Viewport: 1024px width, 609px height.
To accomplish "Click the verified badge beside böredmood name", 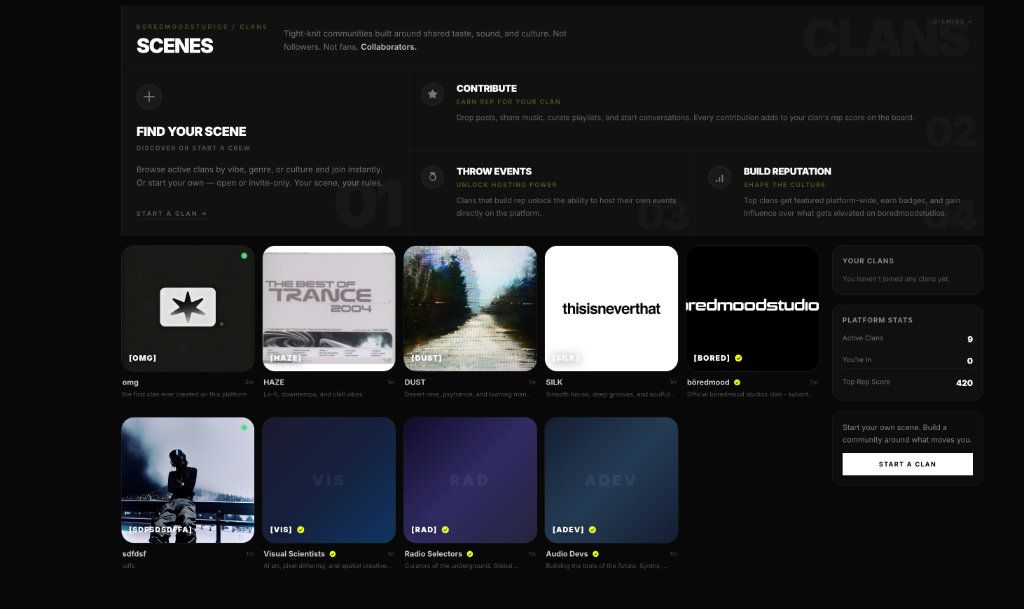I will point(737,382).
